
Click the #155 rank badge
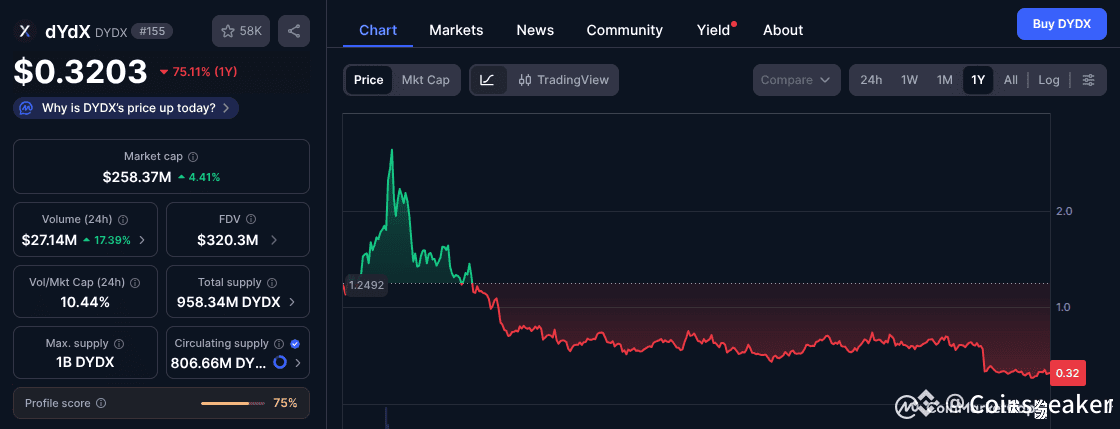point(151,31)
